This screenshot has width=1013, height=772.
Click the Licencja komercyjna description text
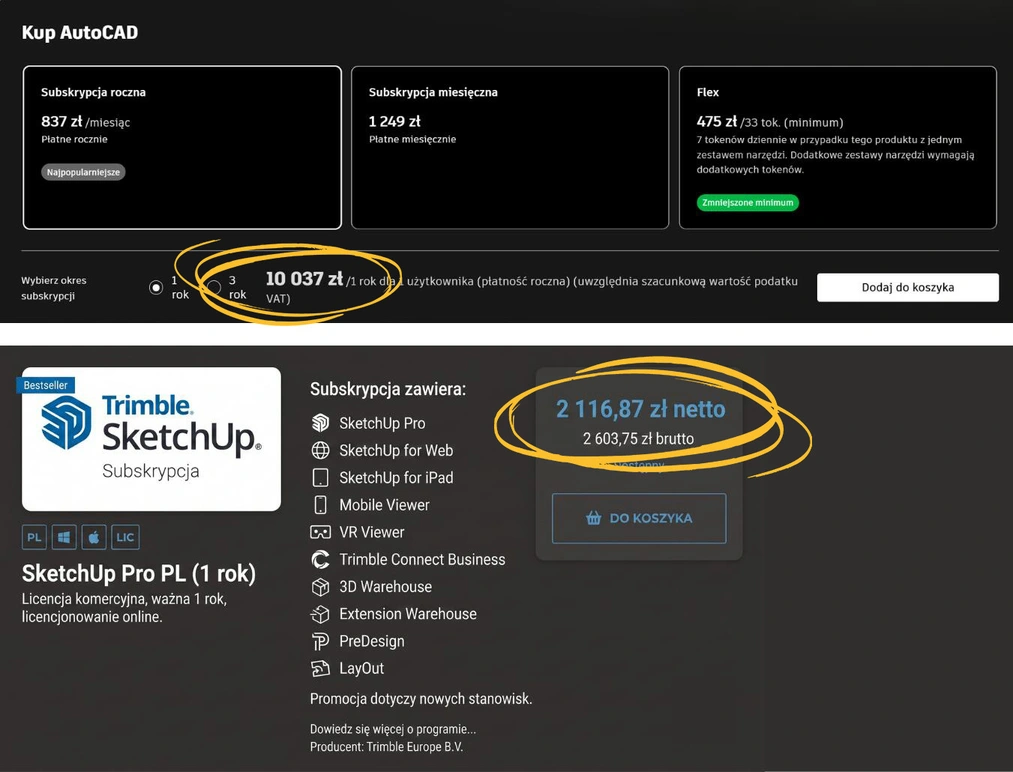click(x=124, y=608)
